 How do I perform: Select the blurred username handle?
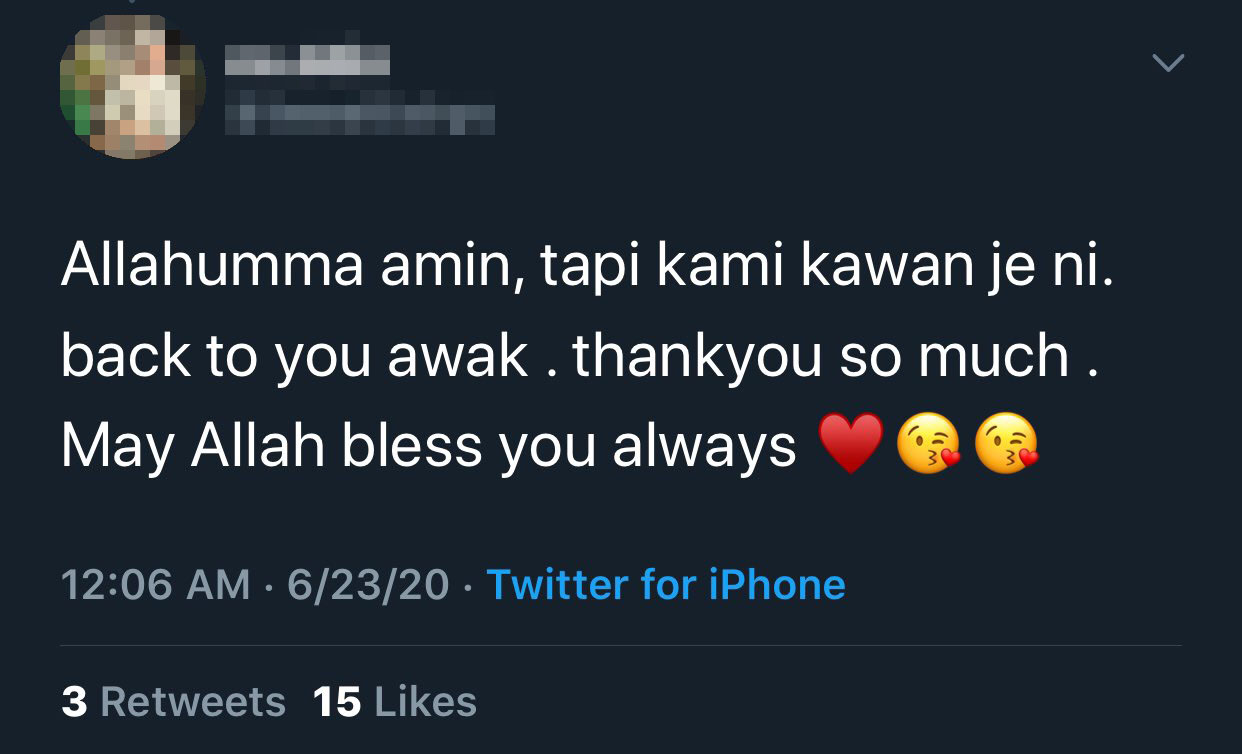pos(359,118)
